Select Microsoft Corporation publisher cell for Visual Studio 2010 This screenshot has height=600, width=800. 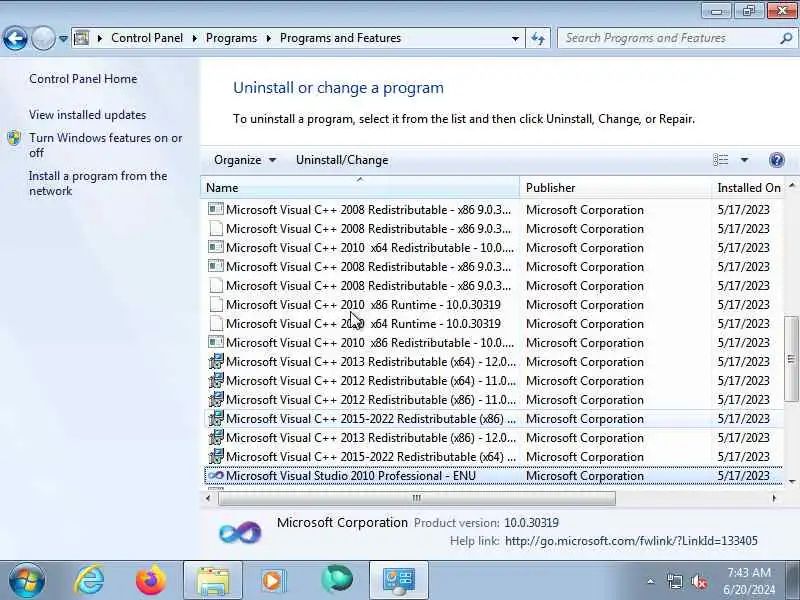[x=585, y=476]
